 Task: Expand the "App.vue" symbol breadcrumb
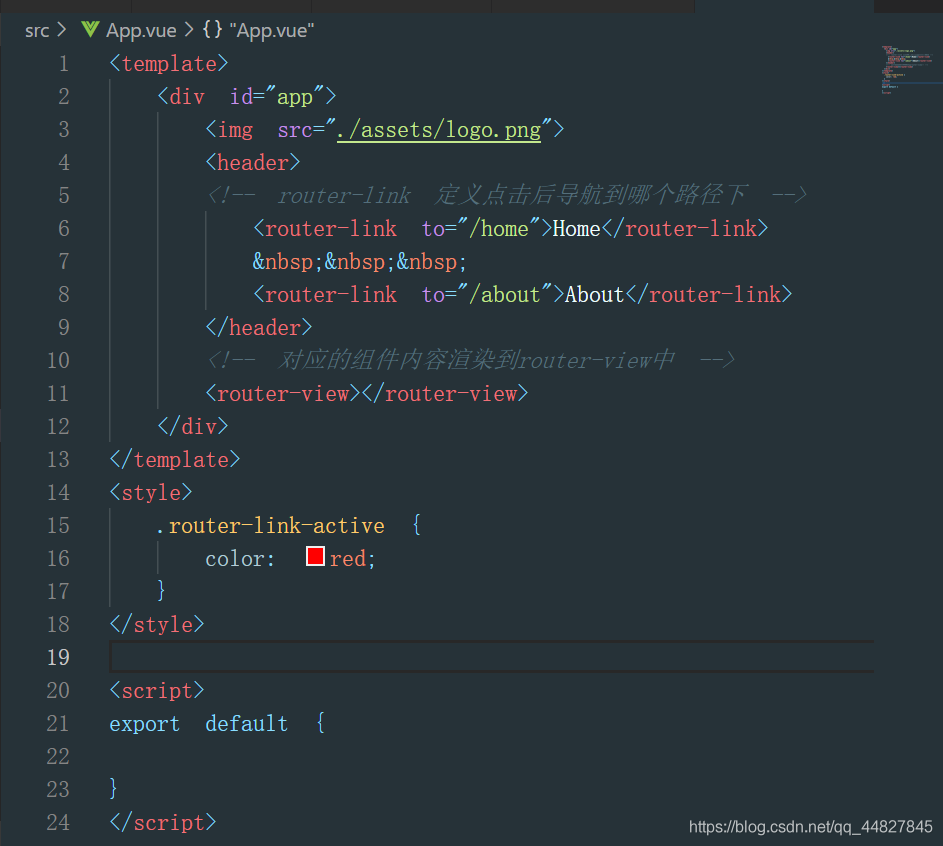pos(272,30)
